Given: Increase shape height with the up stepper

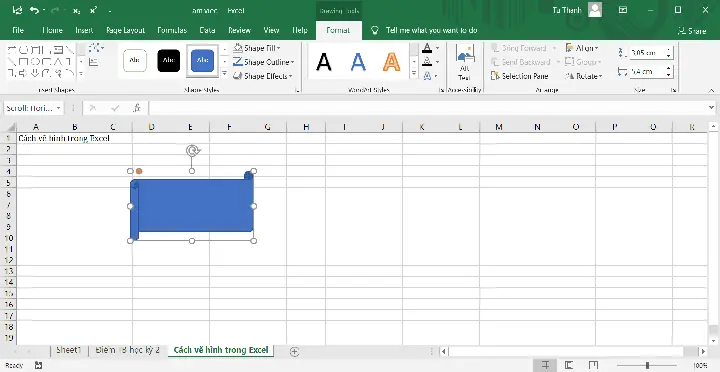Looking at the screenshot, I should point(669,50).
